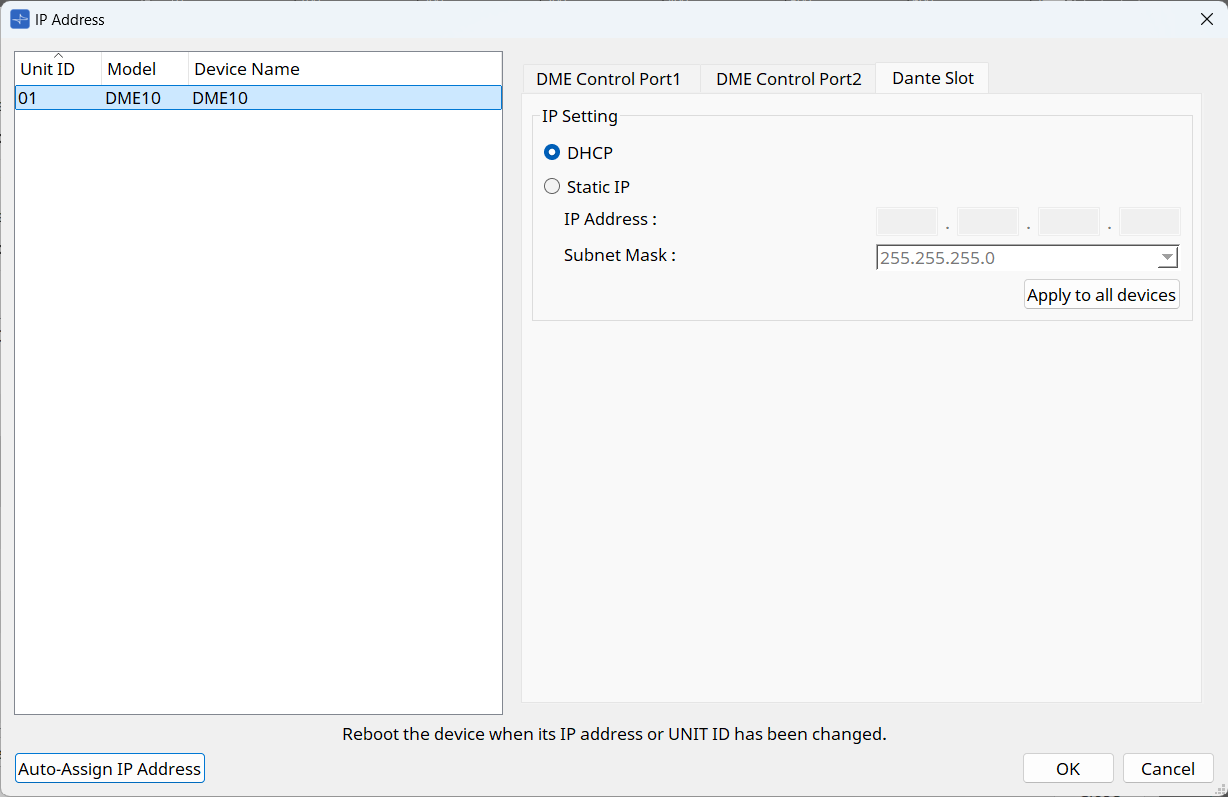Viewport: 1228px width, 797px height.
Task: Expand the Subnet Mask dropdown
Action: [1166, 258]
